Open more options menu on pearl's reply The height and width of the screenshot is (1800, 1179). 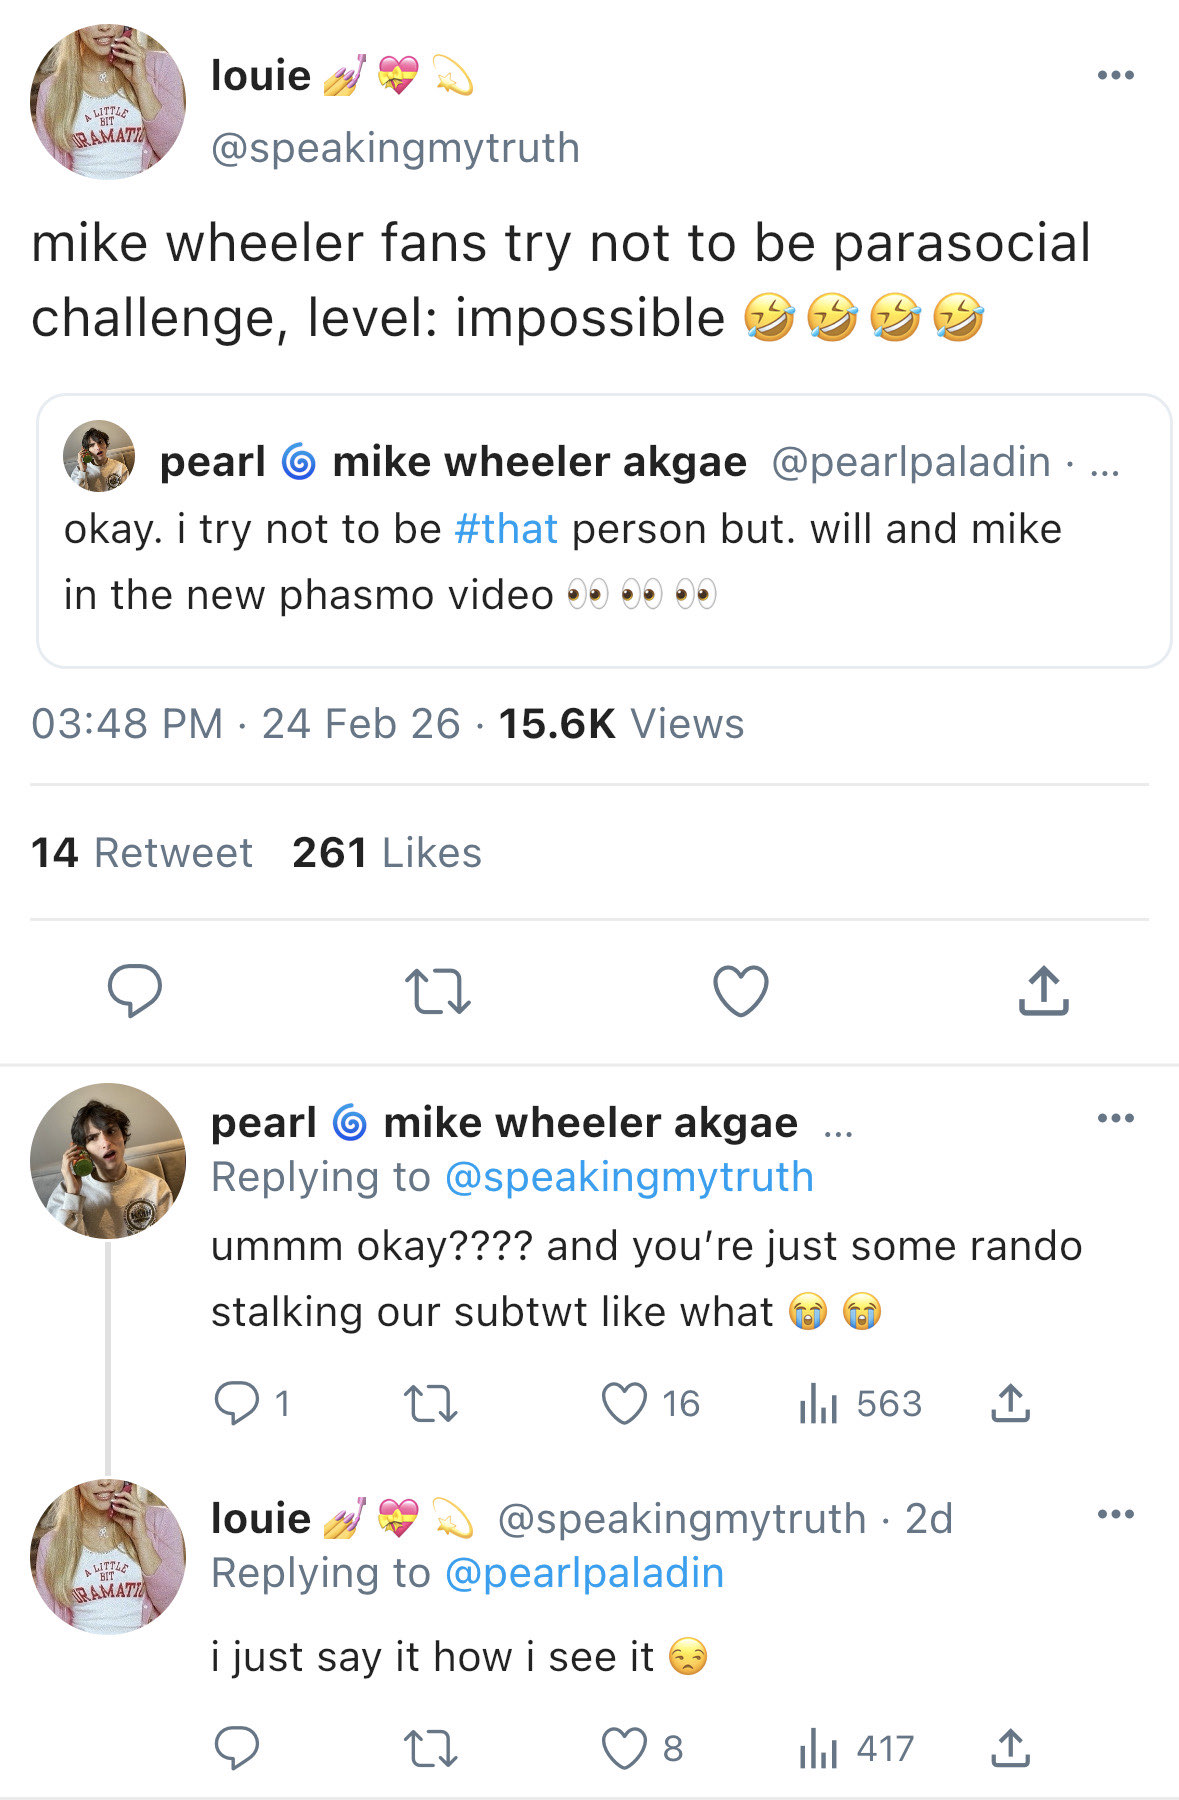click(1115, 1118)
